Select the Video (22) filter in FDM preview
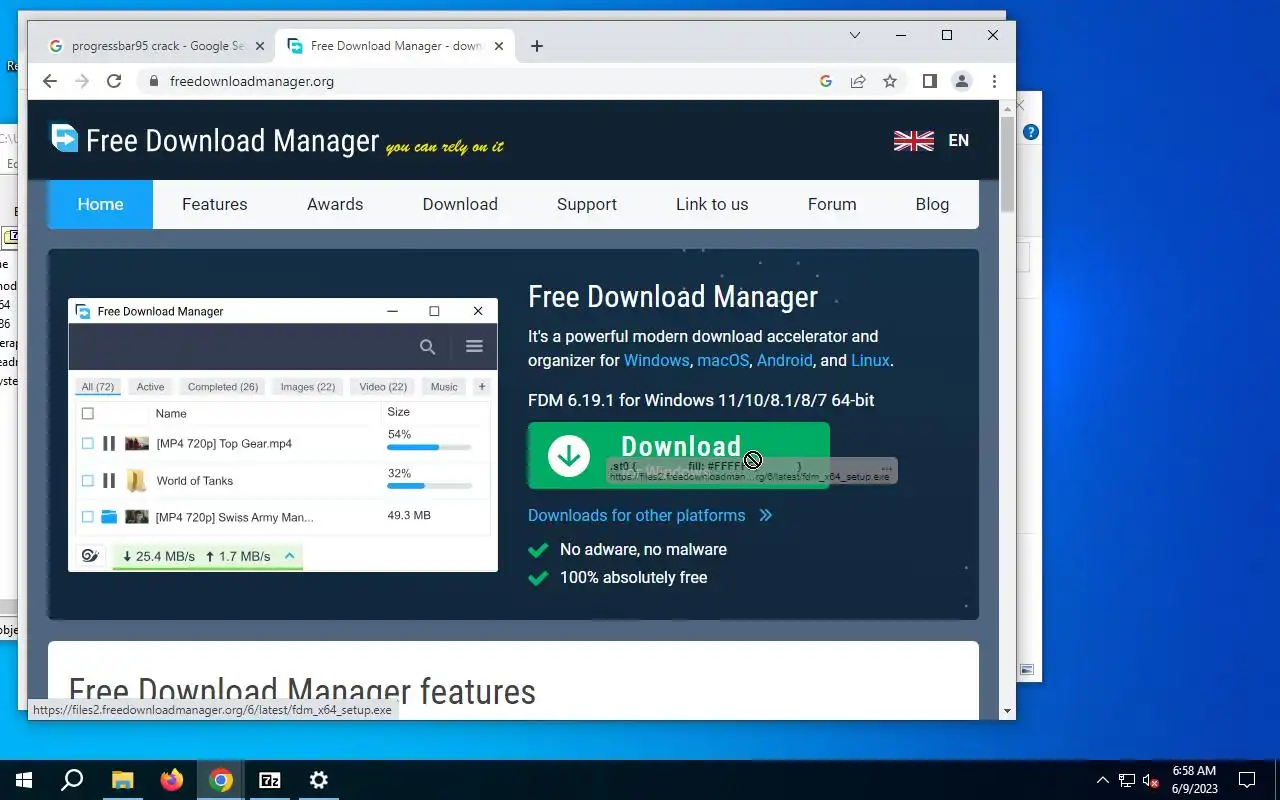The width and height of the screenshot is (1280, 800). click(x=383, y=387)
